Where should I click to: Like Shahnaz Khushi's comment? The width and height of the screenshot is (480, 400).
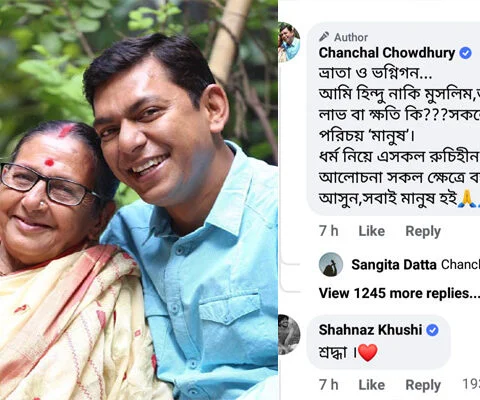(372, 385)
